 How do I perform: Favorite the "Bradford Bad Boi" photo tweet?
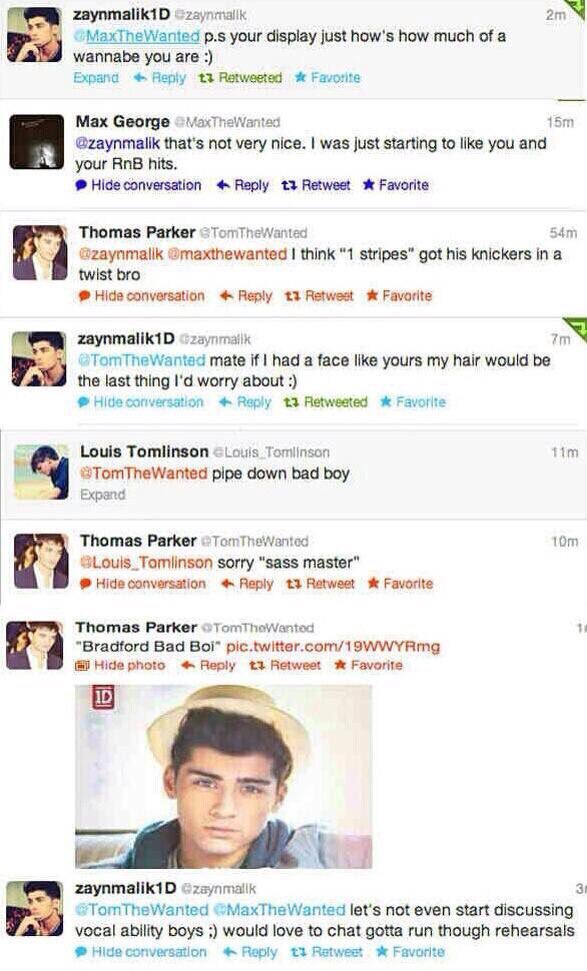(368, 665)
